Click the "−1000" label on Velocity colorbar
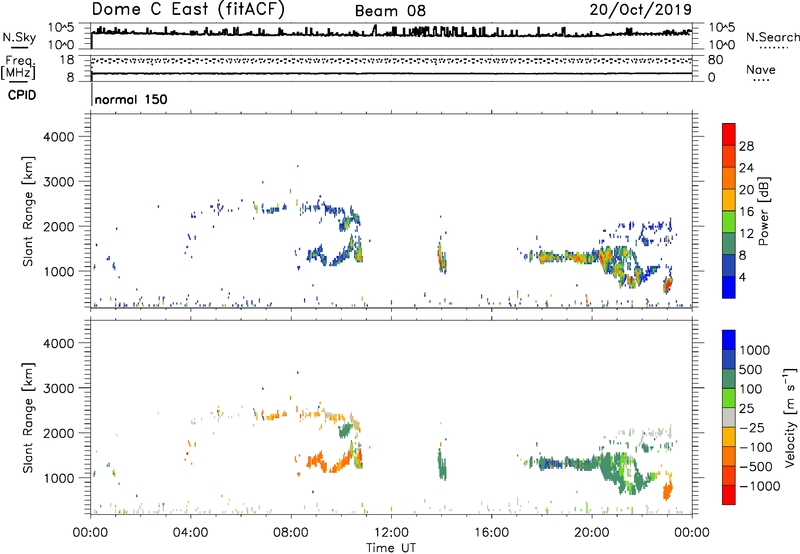 (760, 486)
